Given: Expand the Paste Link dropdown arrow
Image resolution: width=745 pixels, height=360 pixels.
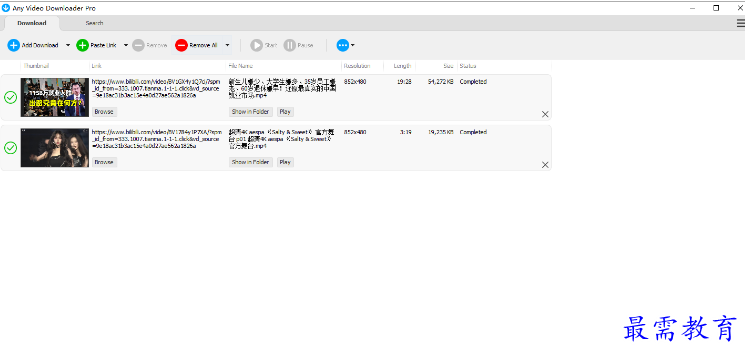Looking at the screenshot, I should click(126, 45).
